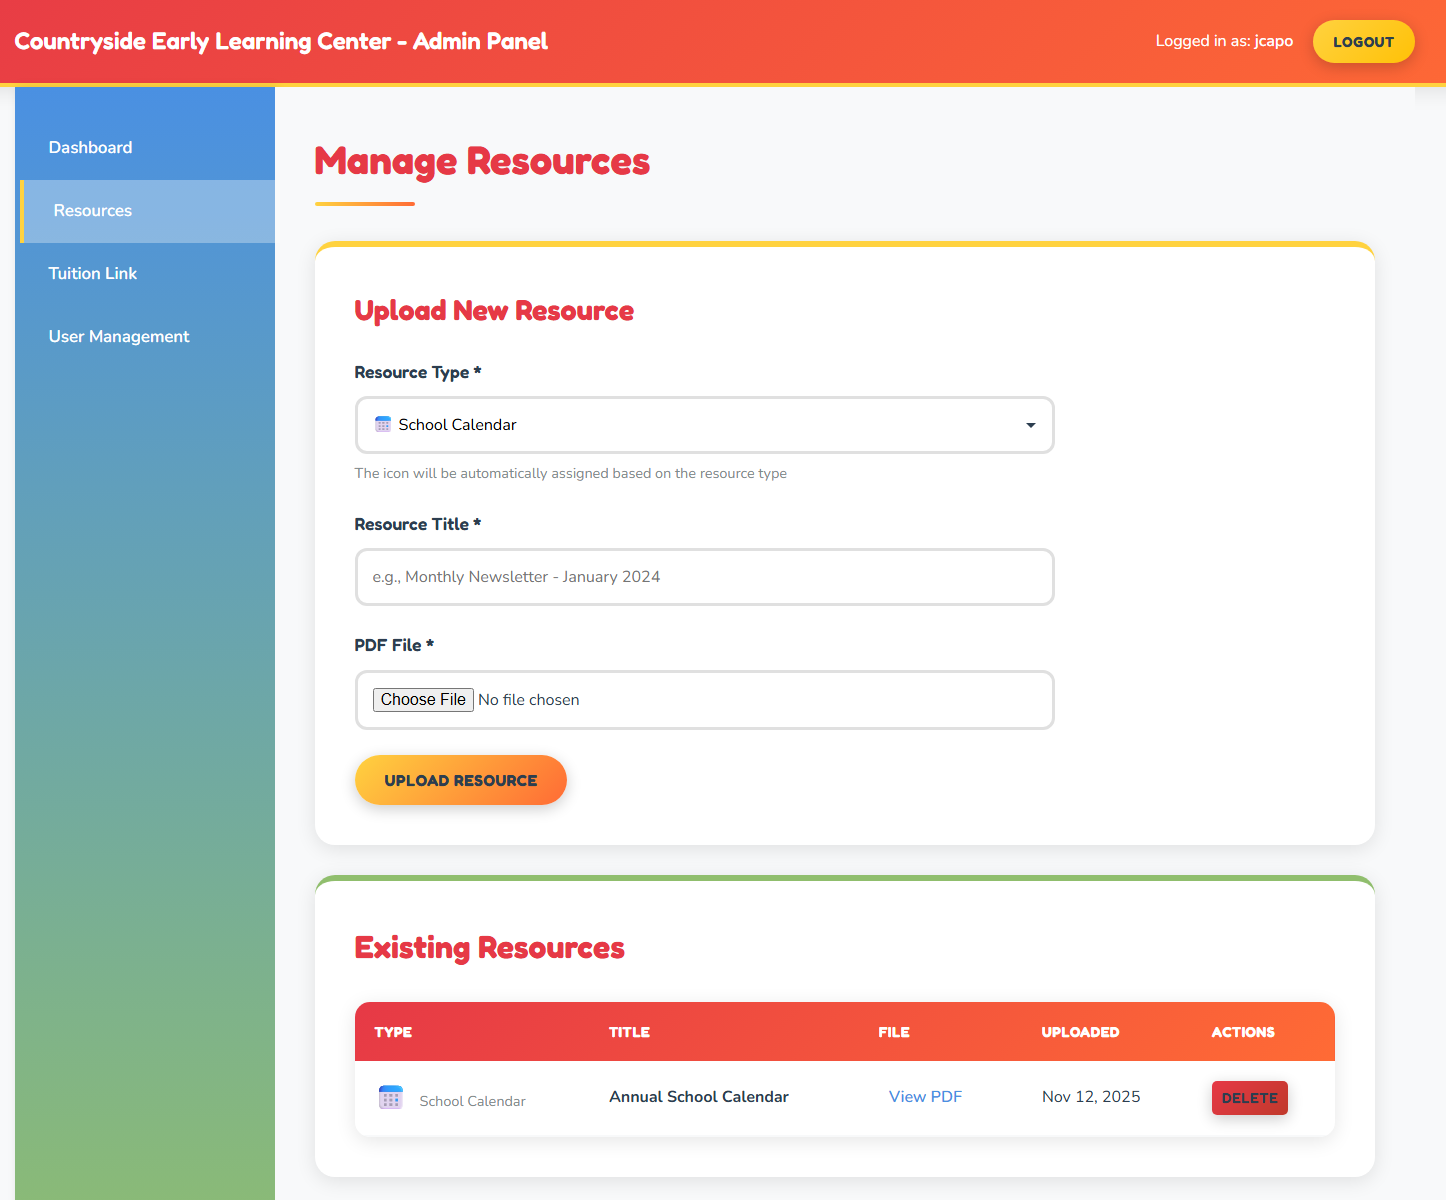This screenshot has width=1446, height=1200.
Task: Click the TYPE column header
Action: tap(393, 1031)
